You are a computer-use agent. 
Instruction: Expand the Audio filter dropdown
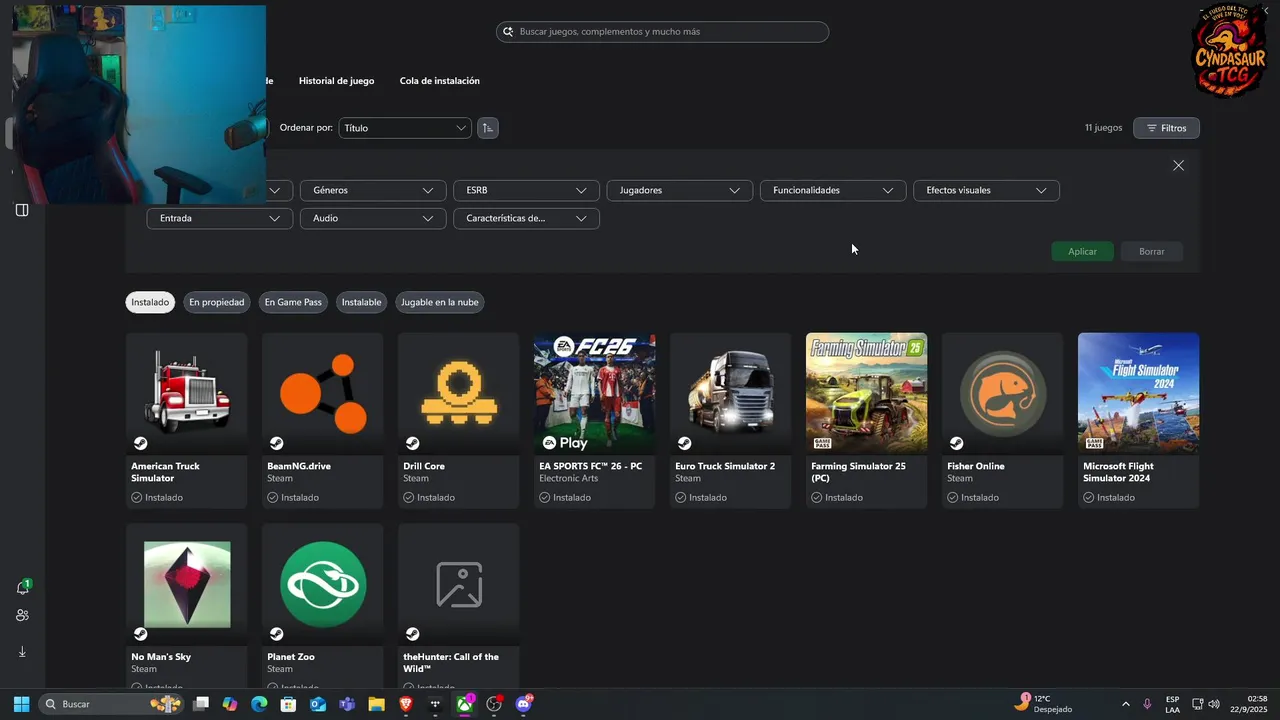373,218
